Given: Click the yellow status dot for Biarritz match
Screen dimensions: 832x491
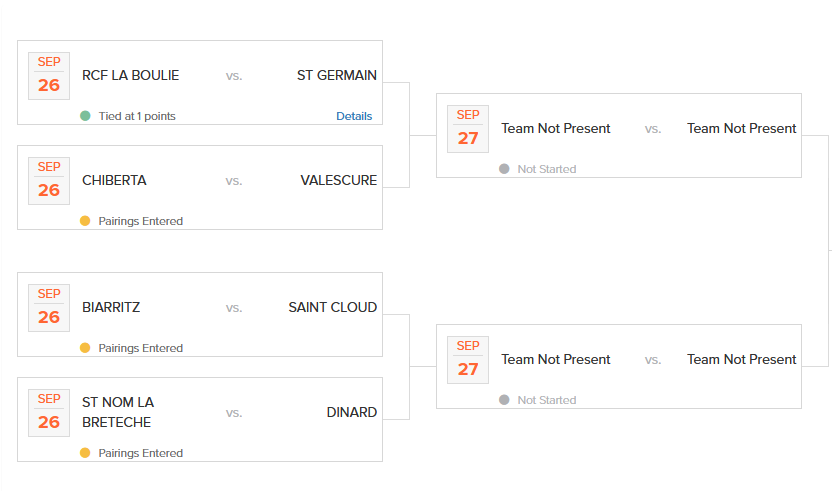Looking at the screenshot, I should 85,348.
